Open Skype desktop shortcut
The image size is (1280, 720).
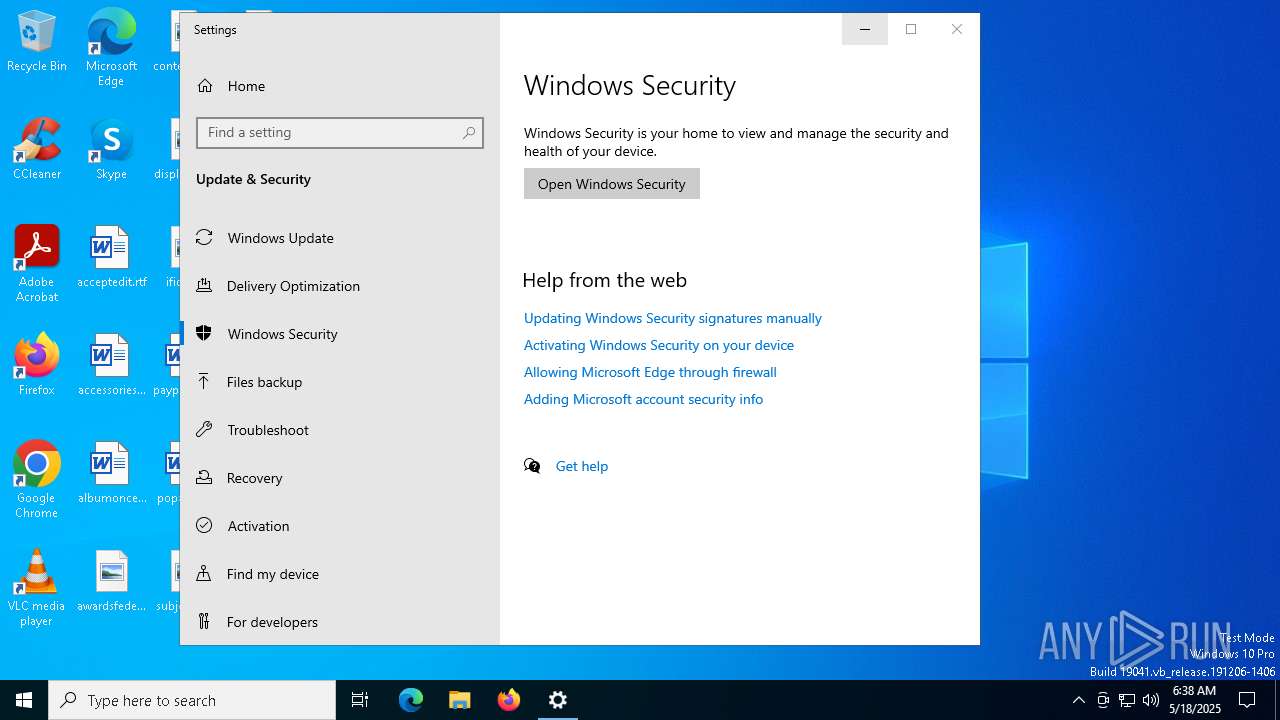[x=111, y=149]
